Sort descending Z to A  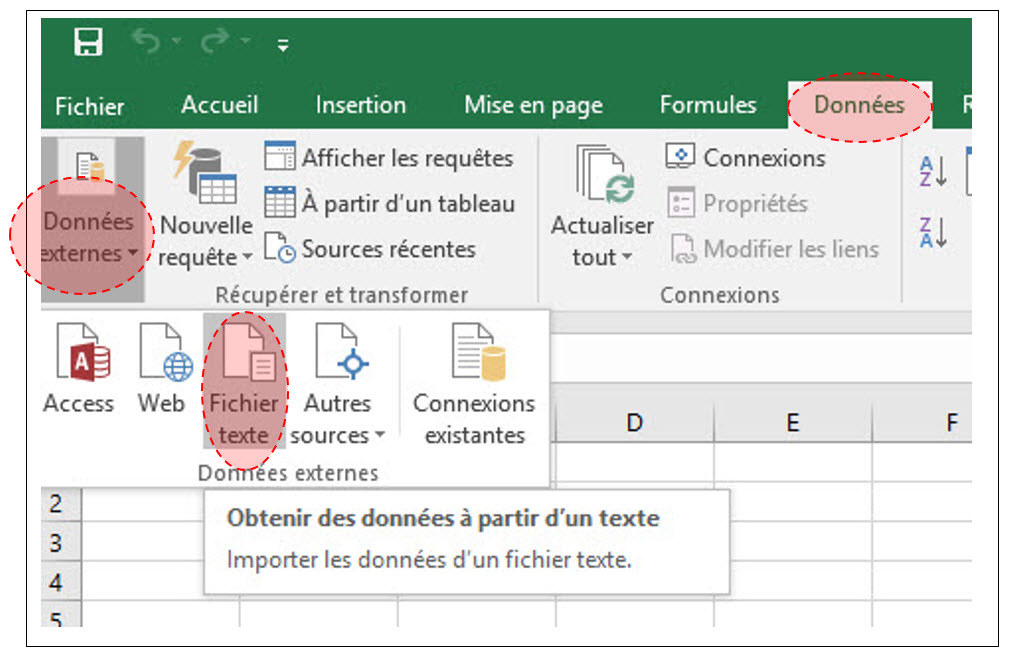(x=932, y=232)
